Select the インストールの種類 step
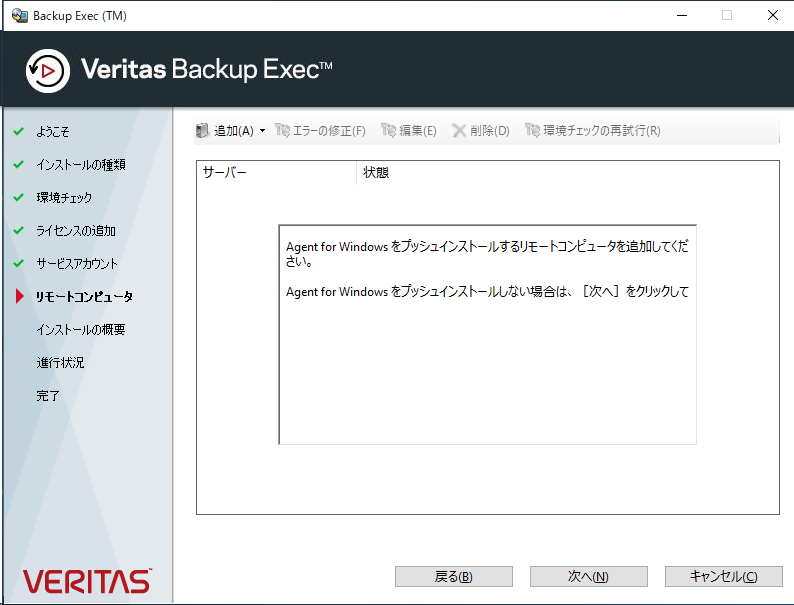 [x=81, y=165]
